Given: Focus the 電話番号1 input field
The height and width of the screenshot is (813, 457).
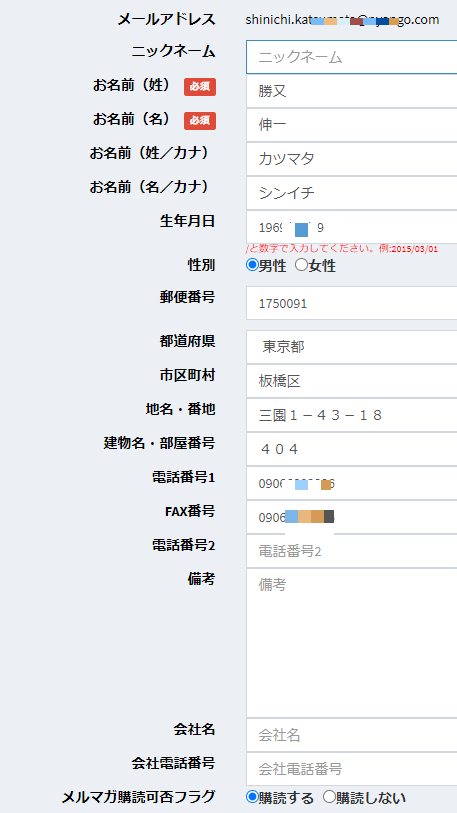Looking at the screenshot, I should click(x=352, y=483).
